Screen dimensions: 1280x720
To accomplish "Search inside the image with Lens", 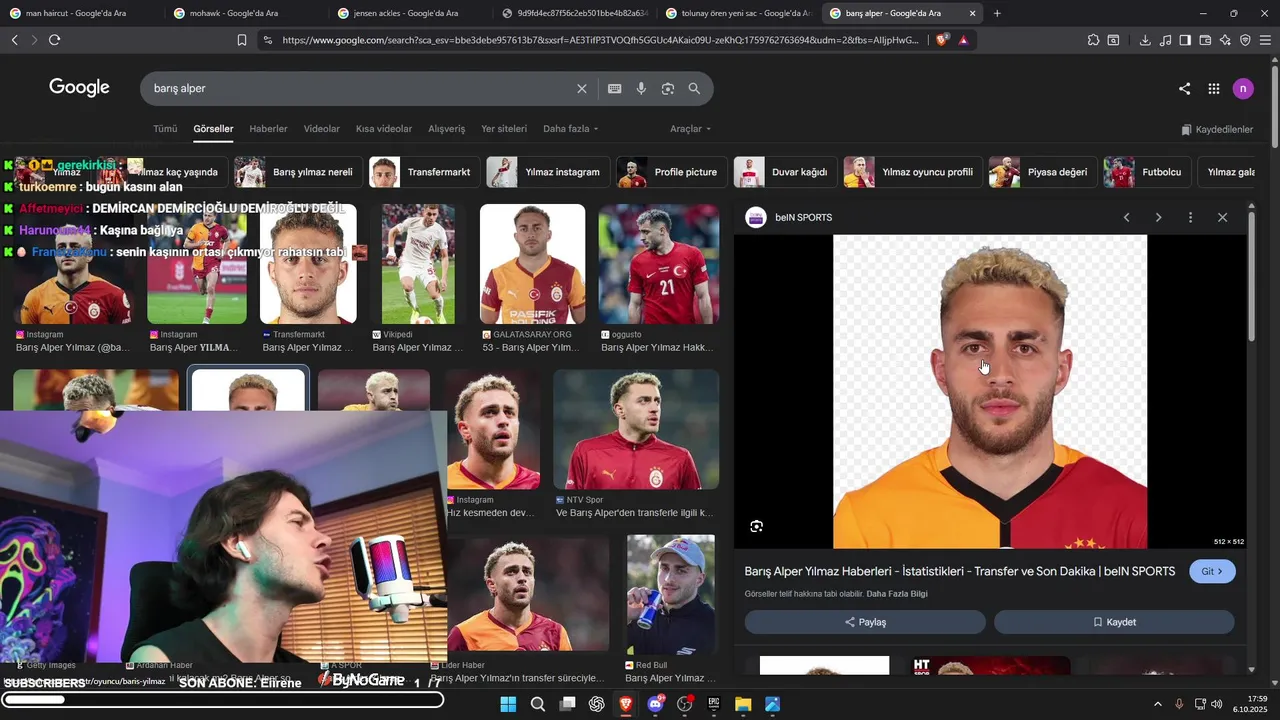I will 757,526.
